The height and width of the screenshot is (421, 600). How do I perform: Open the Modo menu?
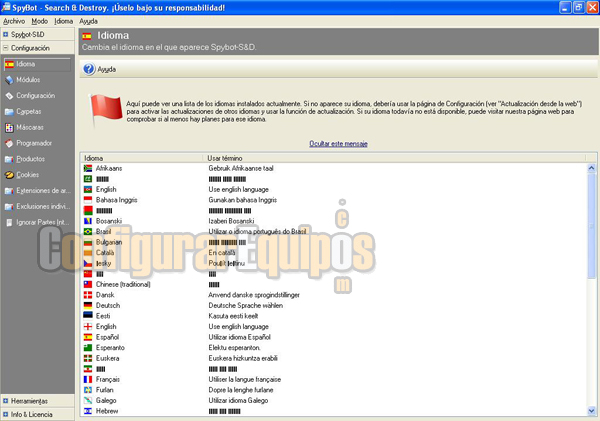[x=39, y=21]
